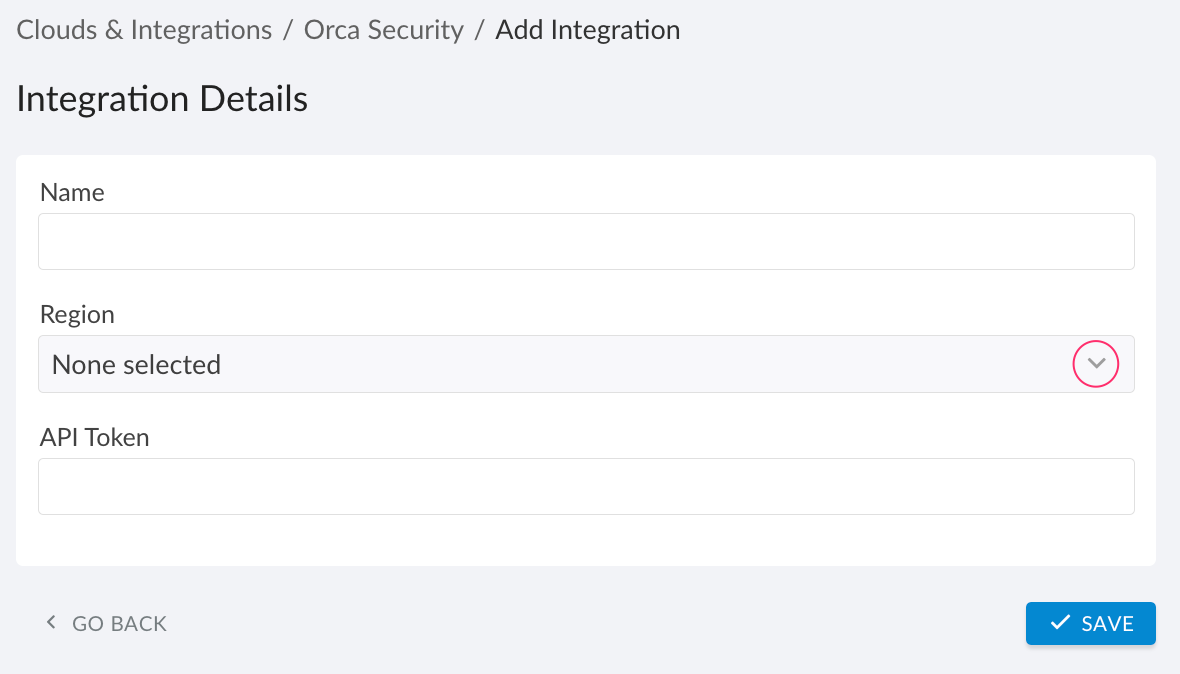Click GO BACK to return
Image resolution: width=1180 pixels, height=674 pixels.
119,622
